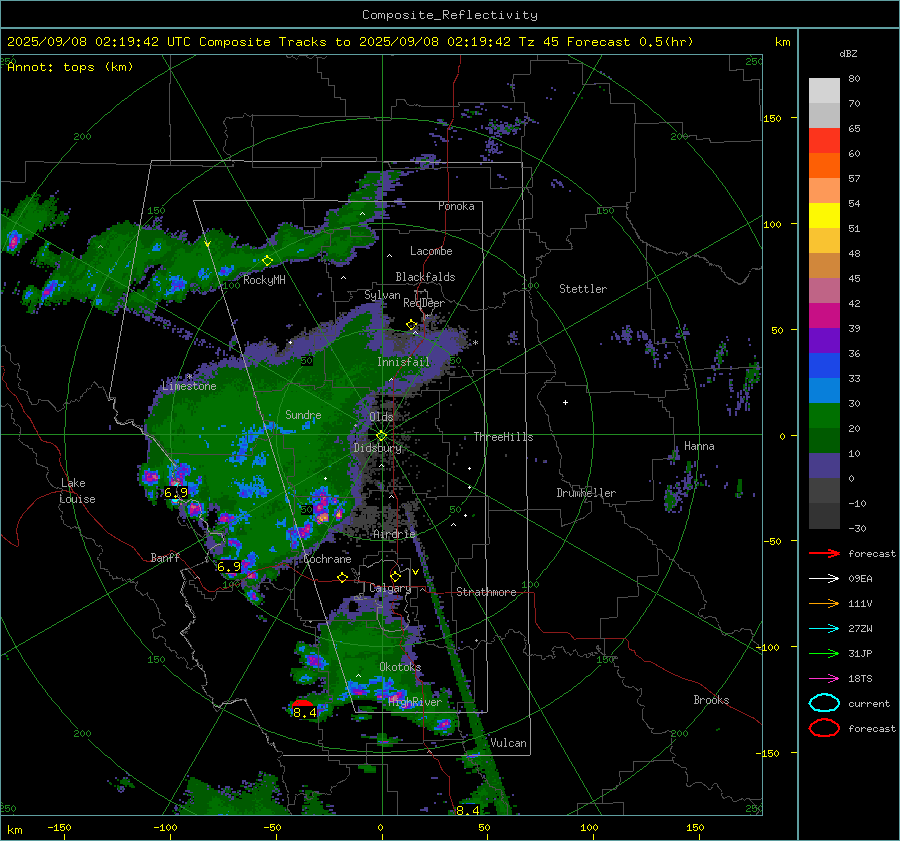Viewport: 900px width, 841px height.
Task: Click the red forecast storm cell above 8.4
Action: [x=302, y=704]
